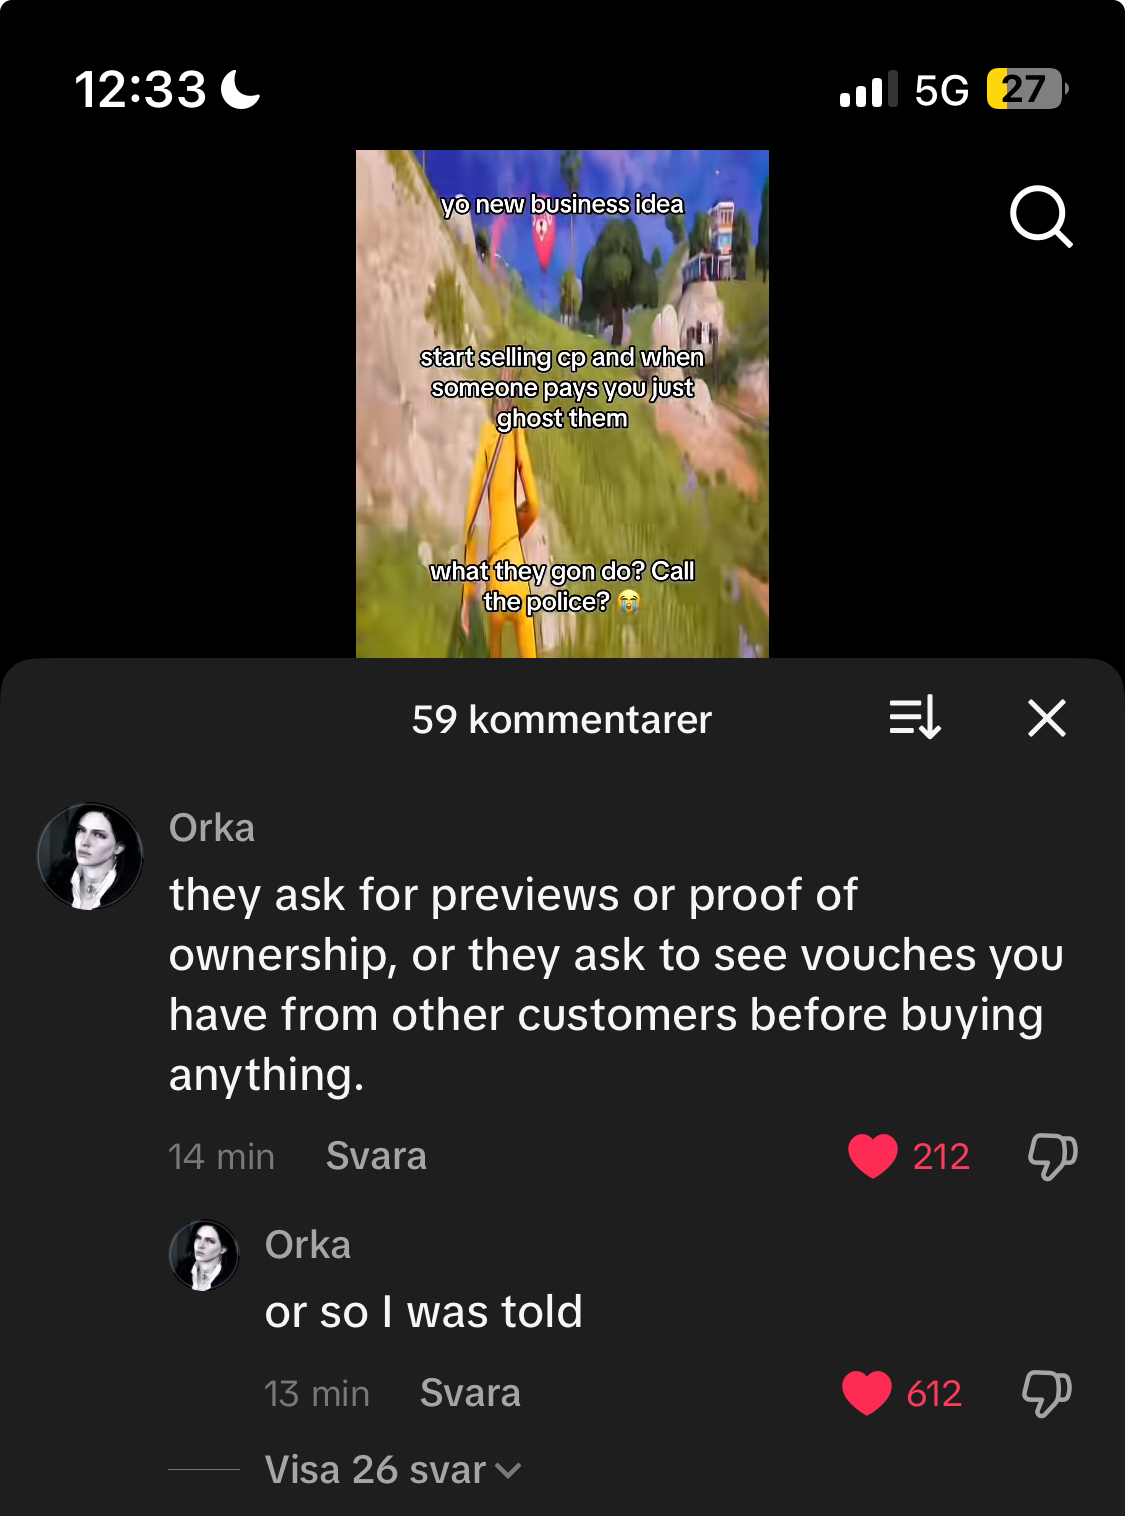Viewport: 1125px width, 1516px height.
Task: Like Orka's comment with 212 likes
Action: [x=873, y=1156]
